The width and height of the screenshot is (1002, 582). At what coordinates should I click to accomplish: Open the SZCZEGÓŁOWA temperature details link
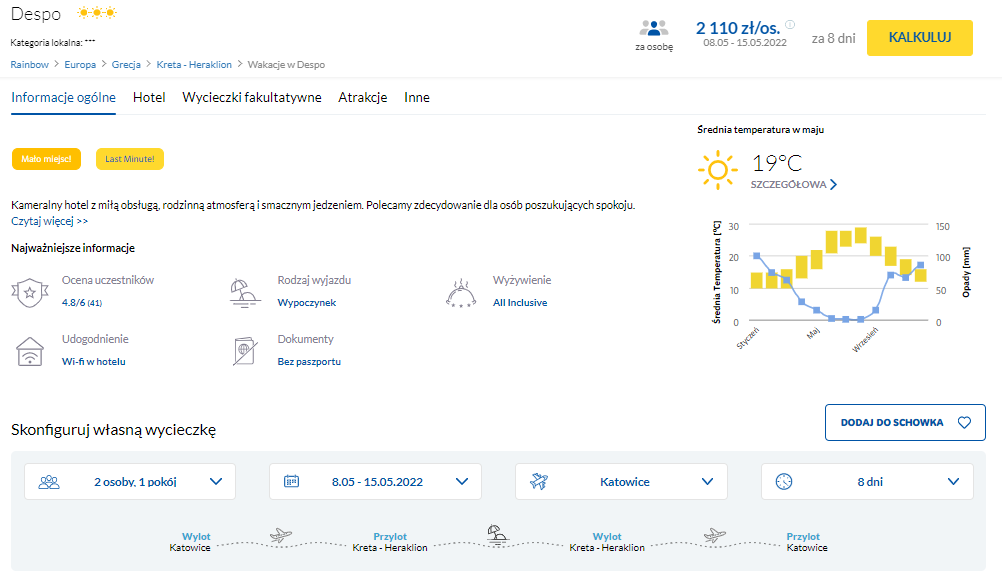[794, 184]
